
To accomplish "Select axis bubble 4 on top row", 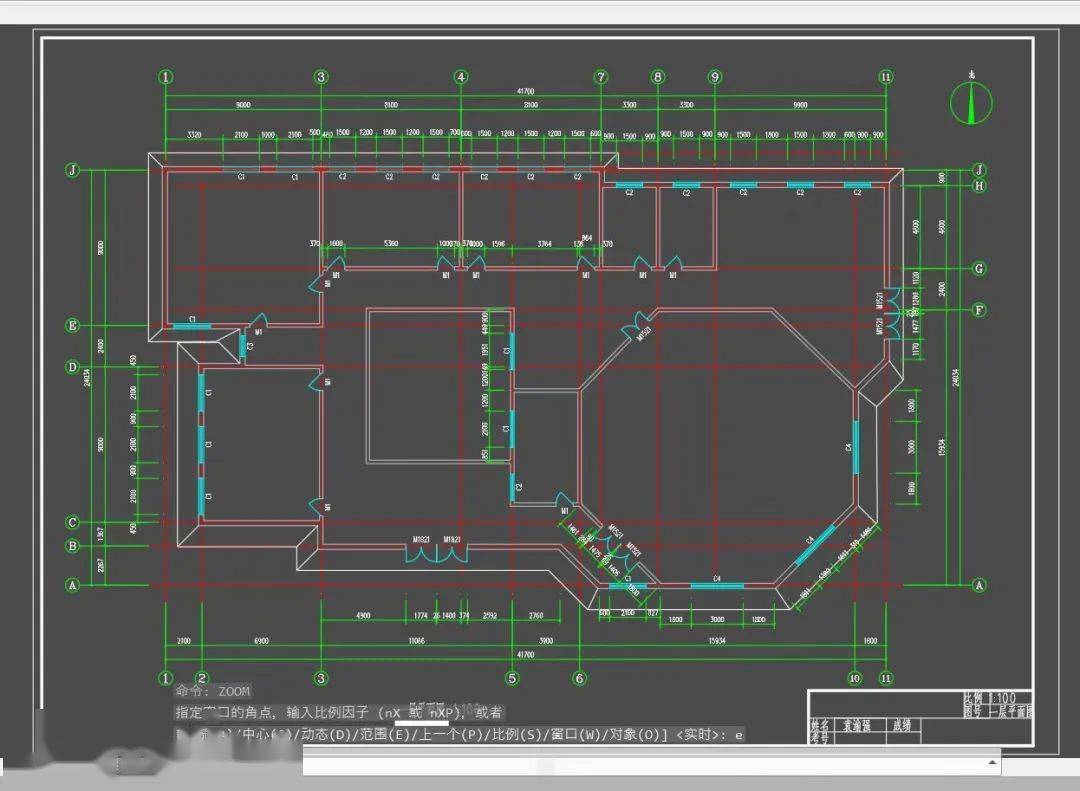I will tap(460, 77).
